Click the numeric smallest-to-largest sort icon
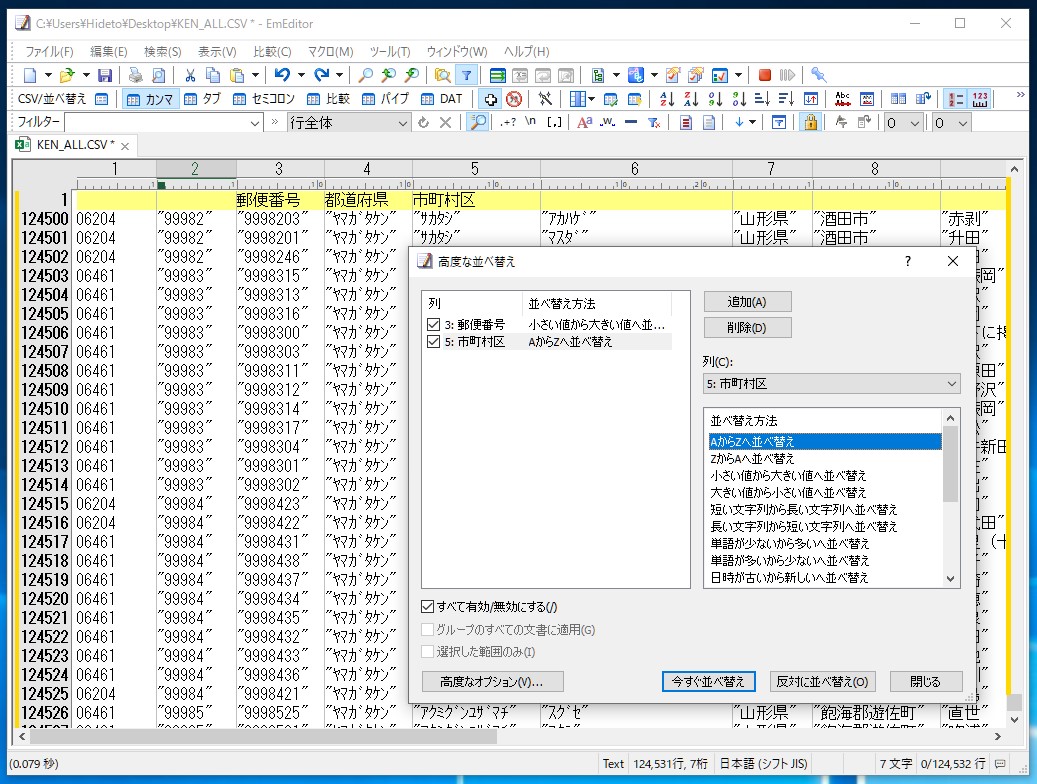Image resolution: width=1037 pixels, height=784 pixels. point(716,99)
